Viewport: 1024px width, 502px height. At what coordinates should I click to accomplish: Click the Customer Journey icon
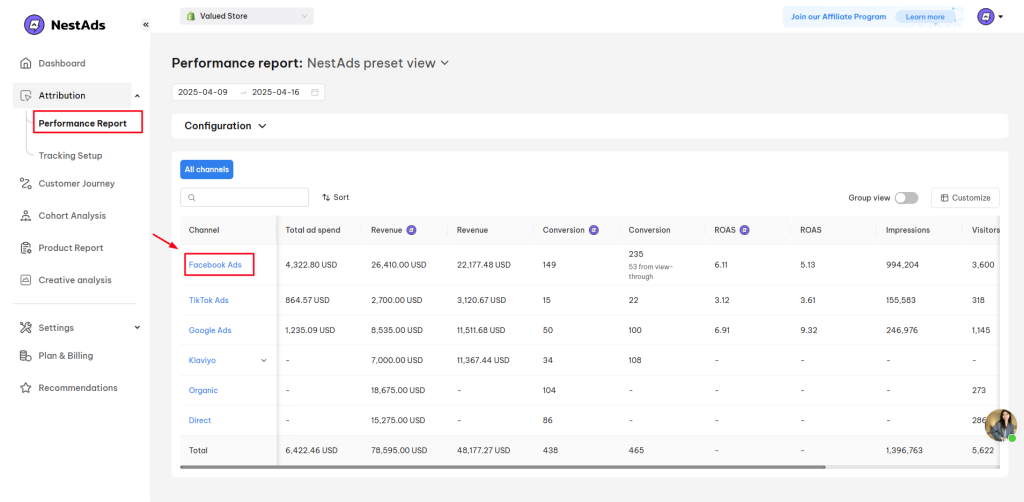(25, 183)
